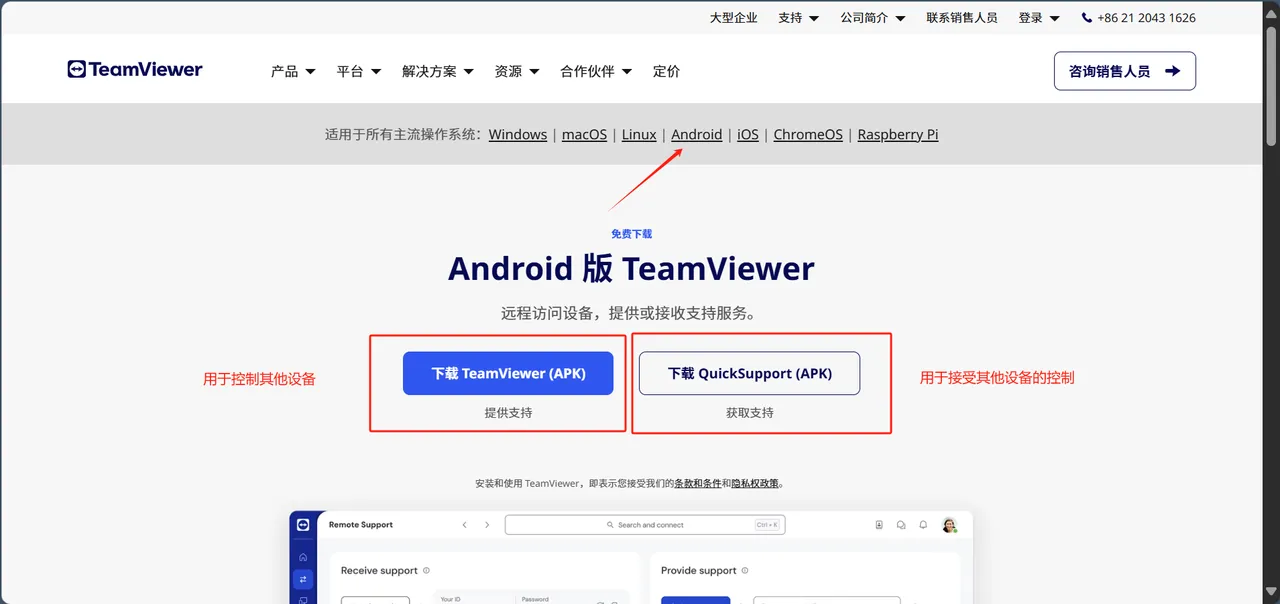This screenshot has width=1280, height=604.
Task: Click the chat bubble icon in preview
Action: pyautogui.click(x=901, y=525)
